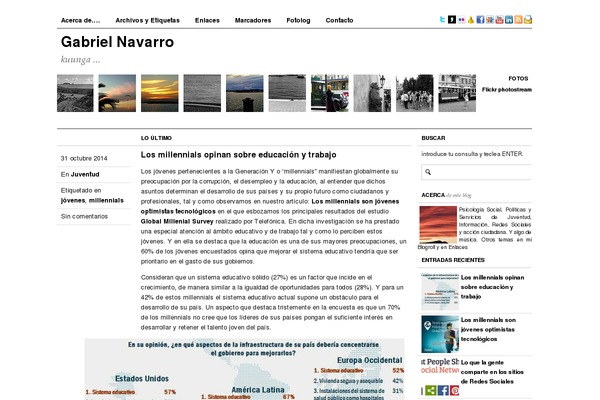Open Fotolog in the navigation
600x400 pixels.
[298, 20]
